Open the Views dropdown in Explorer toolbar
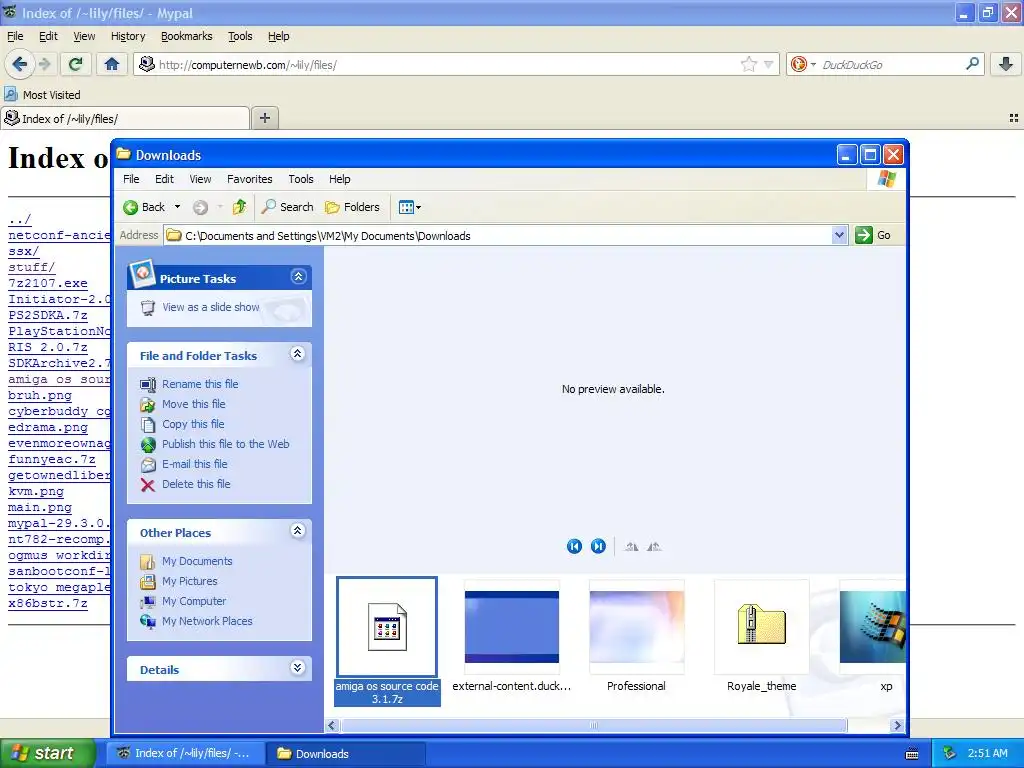This screenshot has height=768, width=1024. tap(409, 207)
